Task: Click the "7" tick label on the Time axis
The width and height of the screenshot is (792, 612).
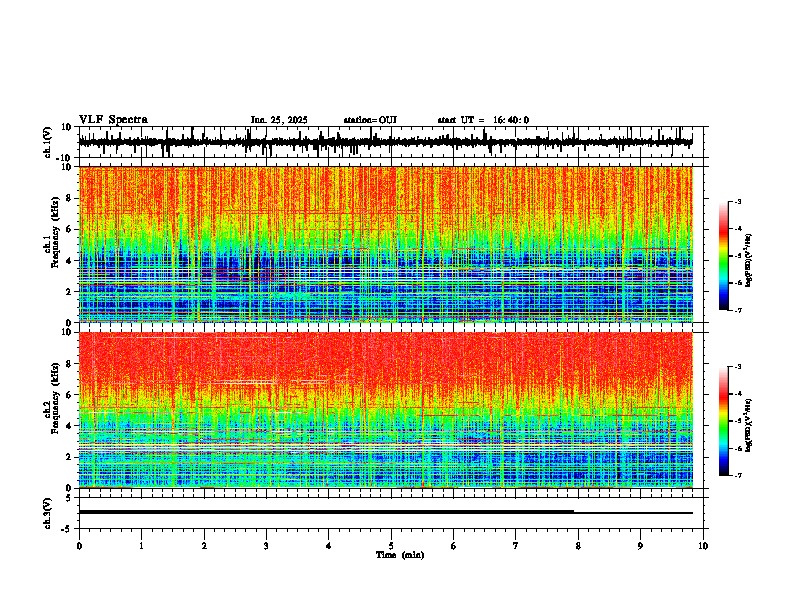Action: 516,546
